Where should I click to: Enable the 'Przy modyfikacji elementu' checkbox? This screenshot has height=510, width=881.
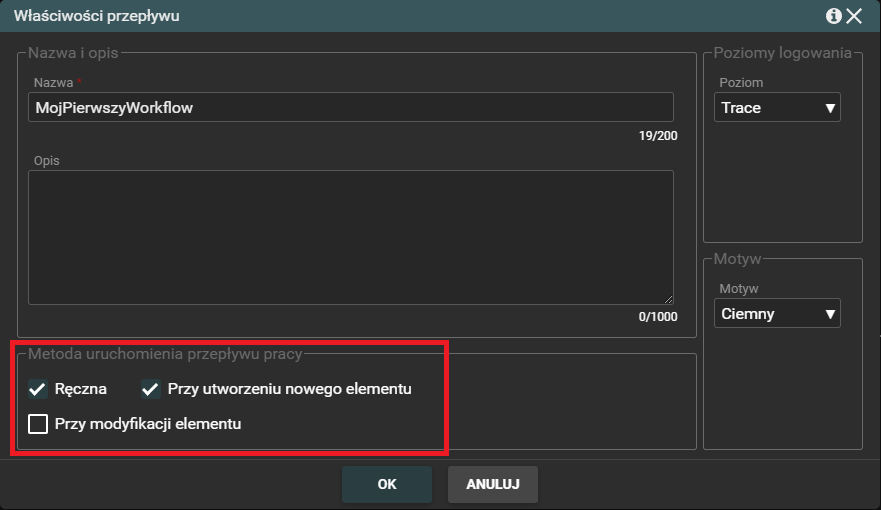pyautogui.click(x=38, y=424)
